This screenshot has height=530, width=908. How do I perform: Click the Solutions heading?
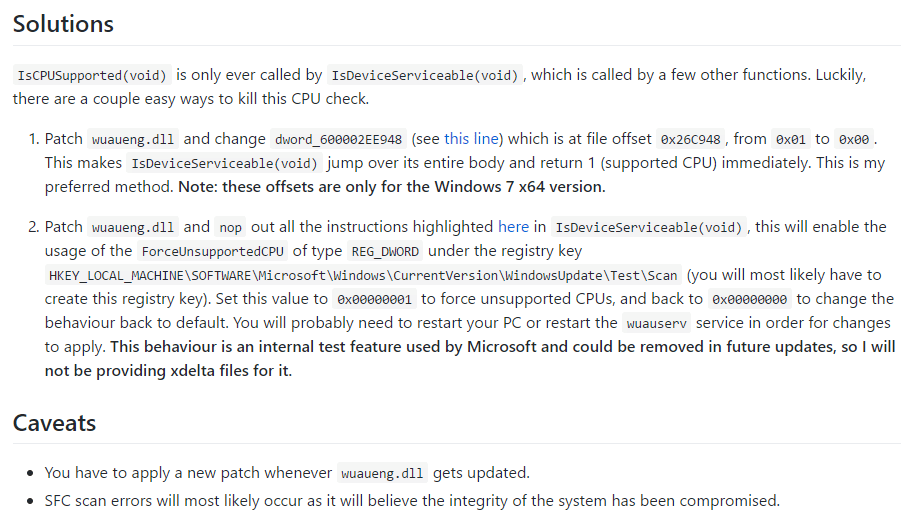pyautogui.click(x=63, y=24)
